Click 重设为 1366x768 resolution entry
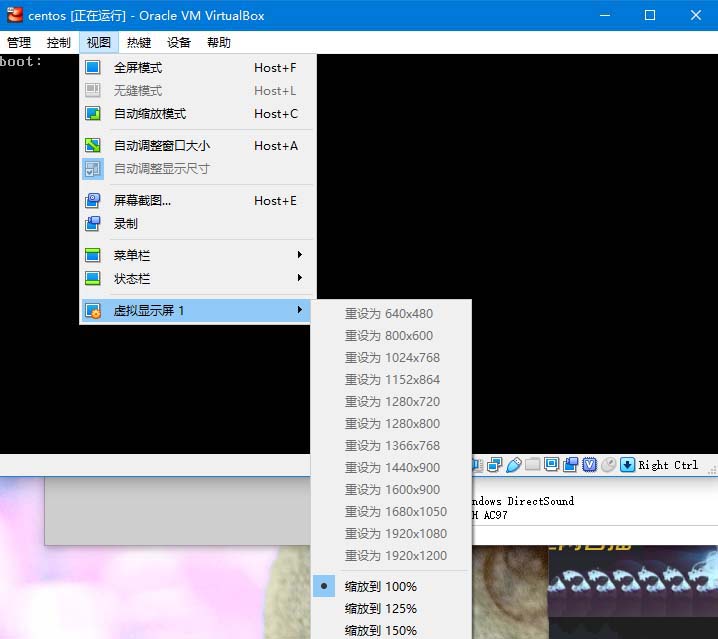The width and height of the screenshot is (718, 639). 391,445
